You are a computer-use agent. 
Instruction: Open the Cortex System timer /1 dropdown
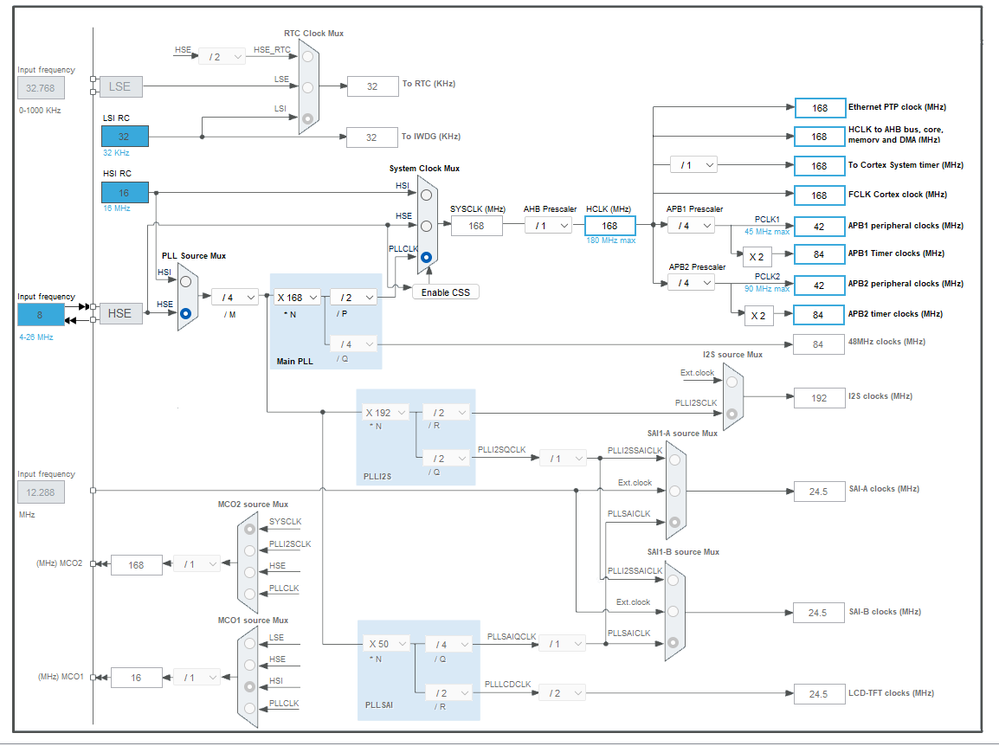pyautogui.click(x=694, y=165)
